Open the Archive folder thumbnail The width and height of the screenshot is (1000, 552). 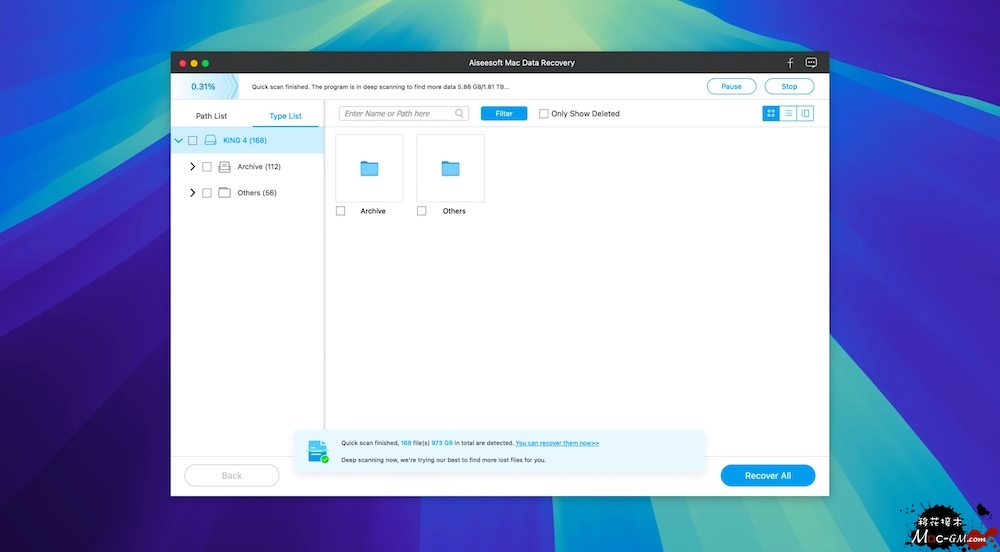[x=369, y=168]
